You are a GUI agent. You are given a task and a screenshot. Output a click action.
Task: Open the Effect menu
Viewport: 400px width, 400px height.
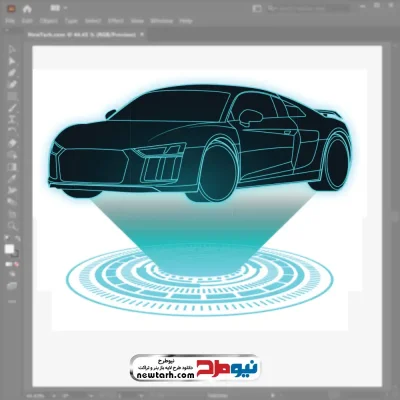click(116, 21)
